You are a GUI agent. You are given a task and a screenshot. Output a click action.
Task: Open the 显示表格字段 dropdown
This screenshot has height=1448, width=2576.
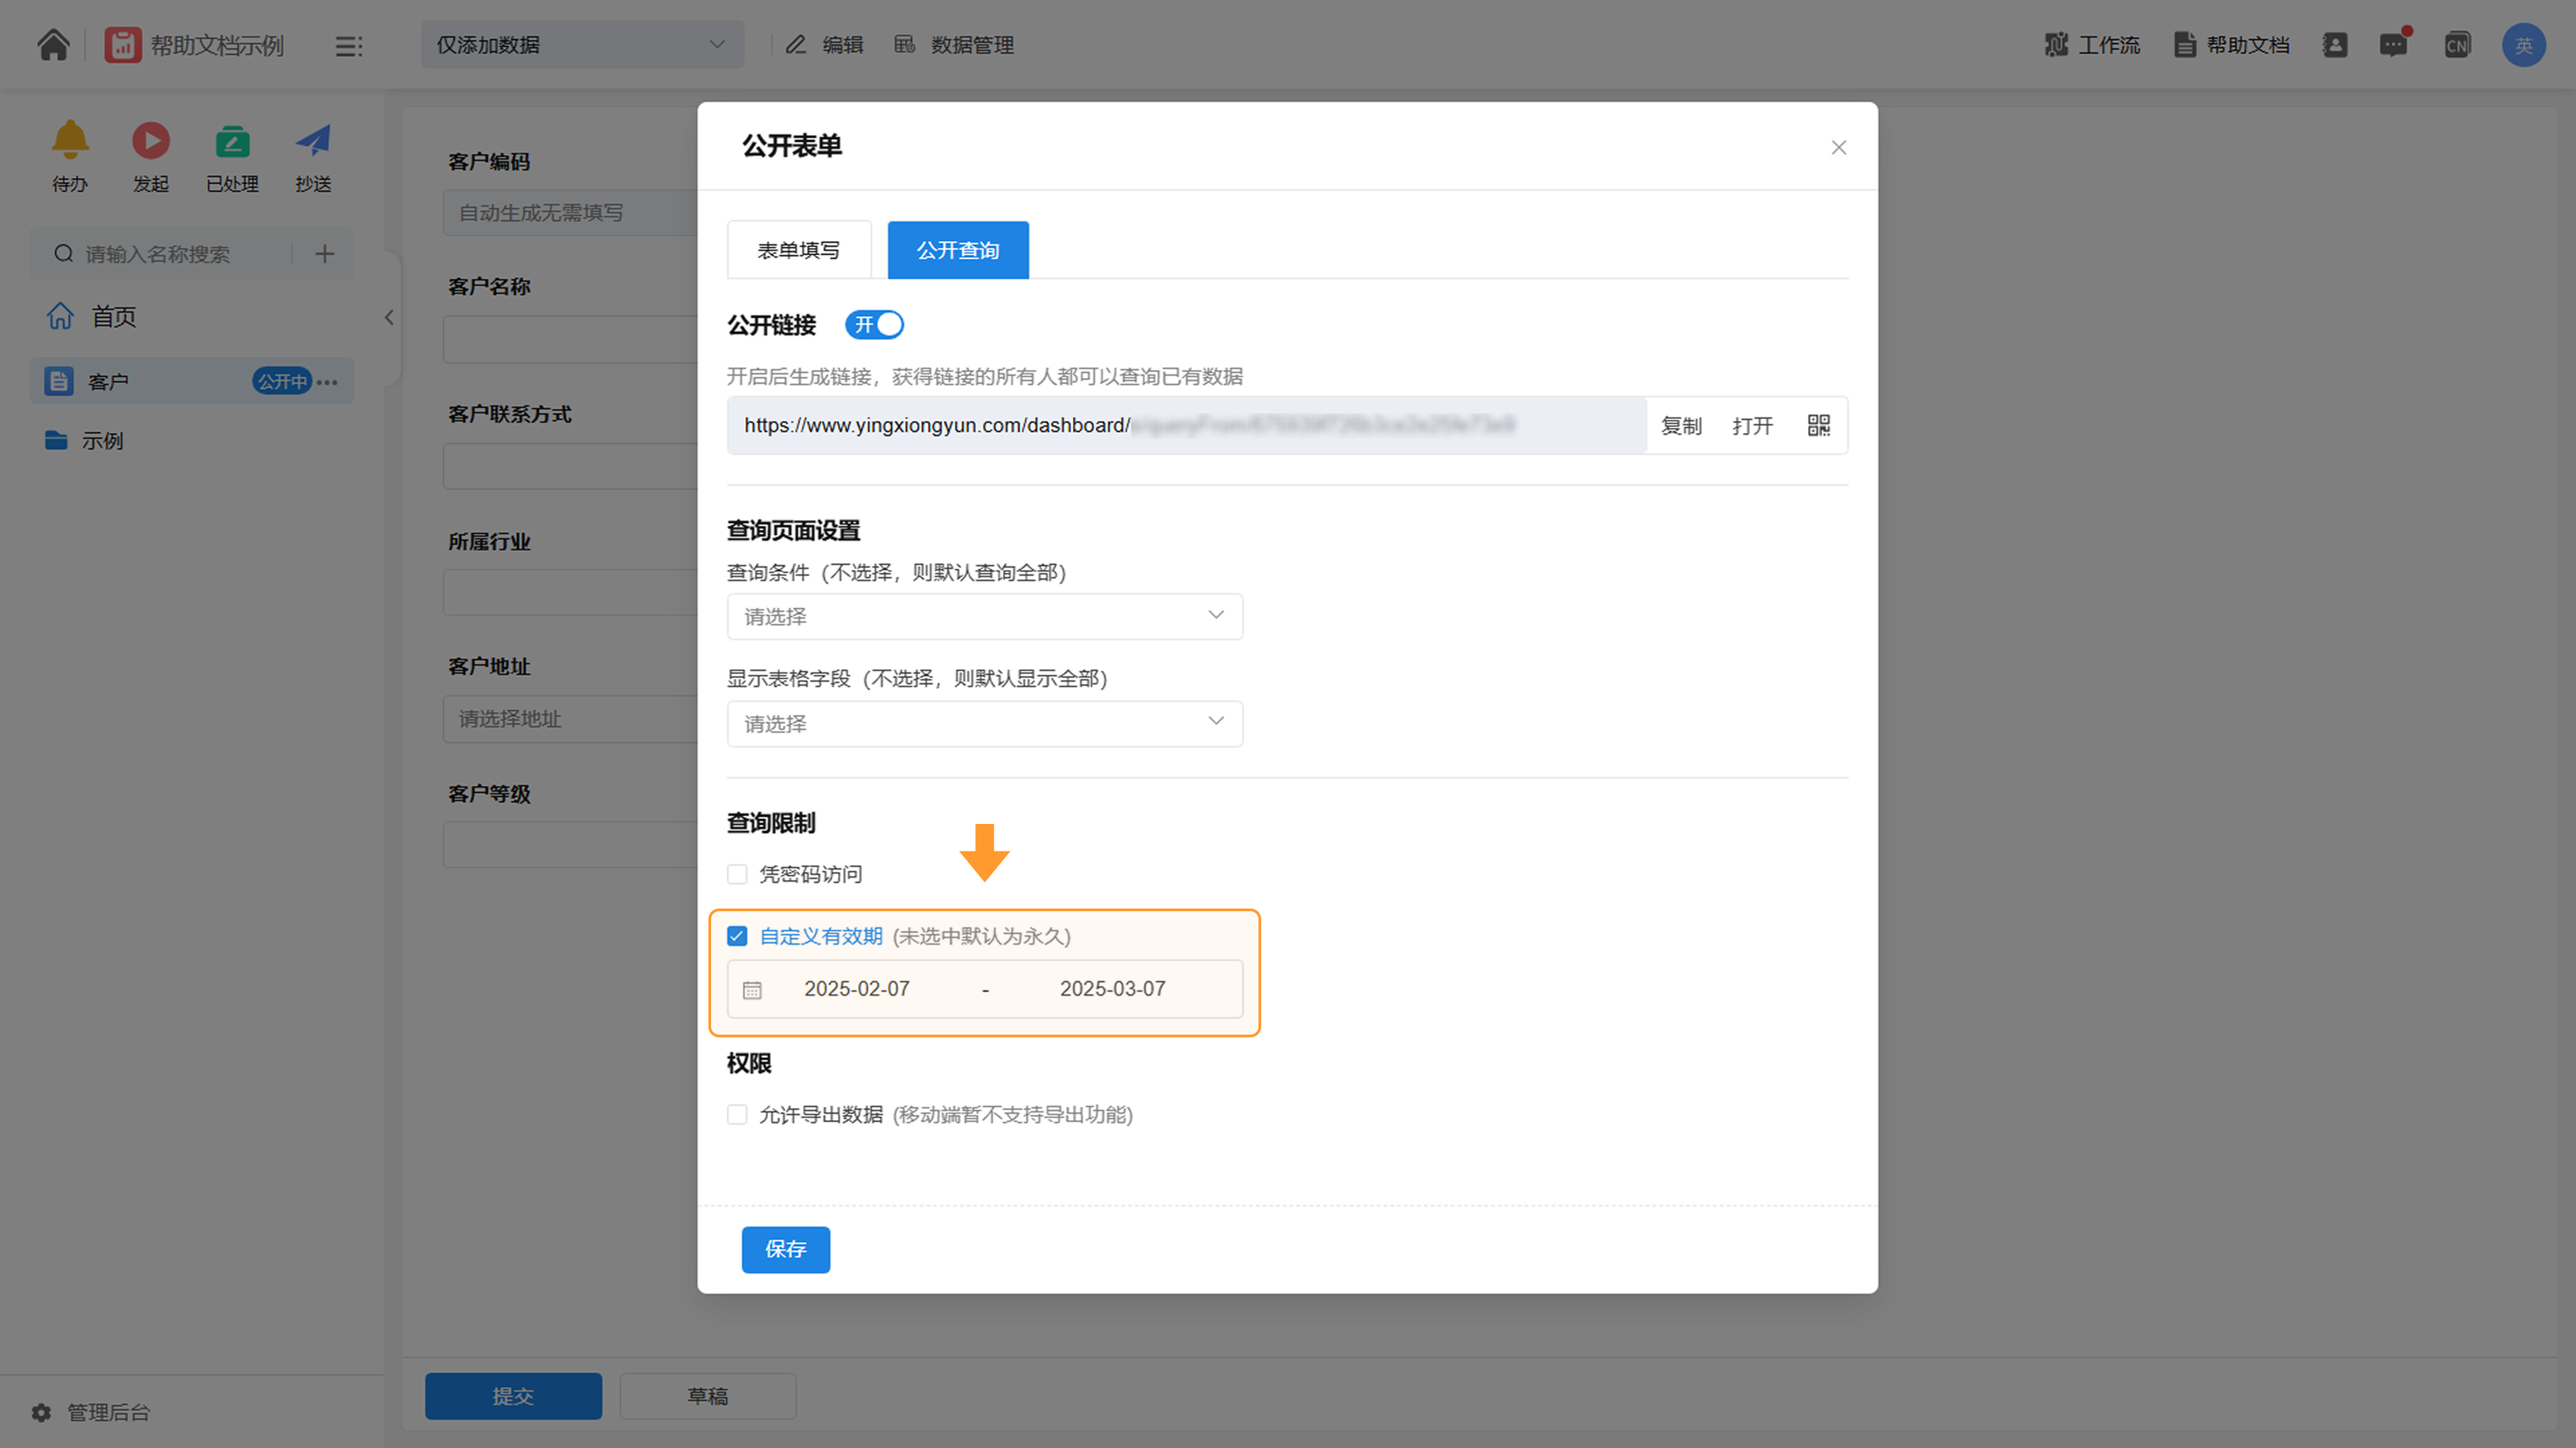click(985, 724)
